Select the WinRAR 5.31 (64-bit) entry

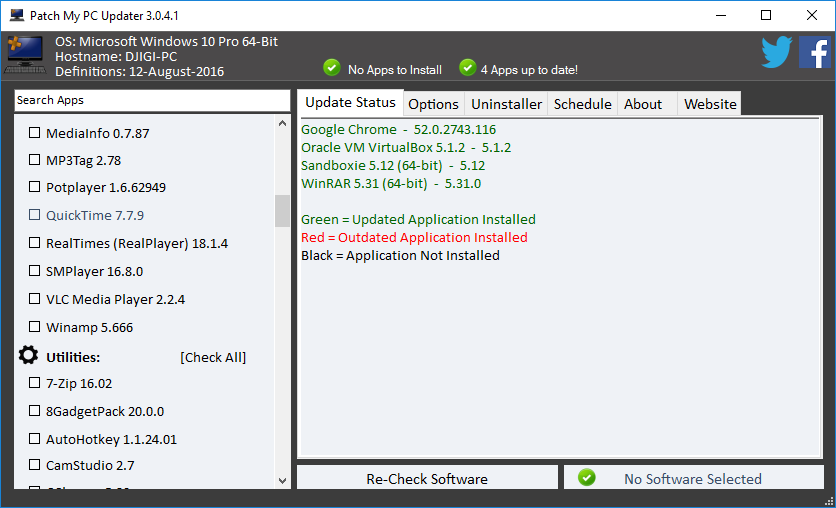(391, 184)
